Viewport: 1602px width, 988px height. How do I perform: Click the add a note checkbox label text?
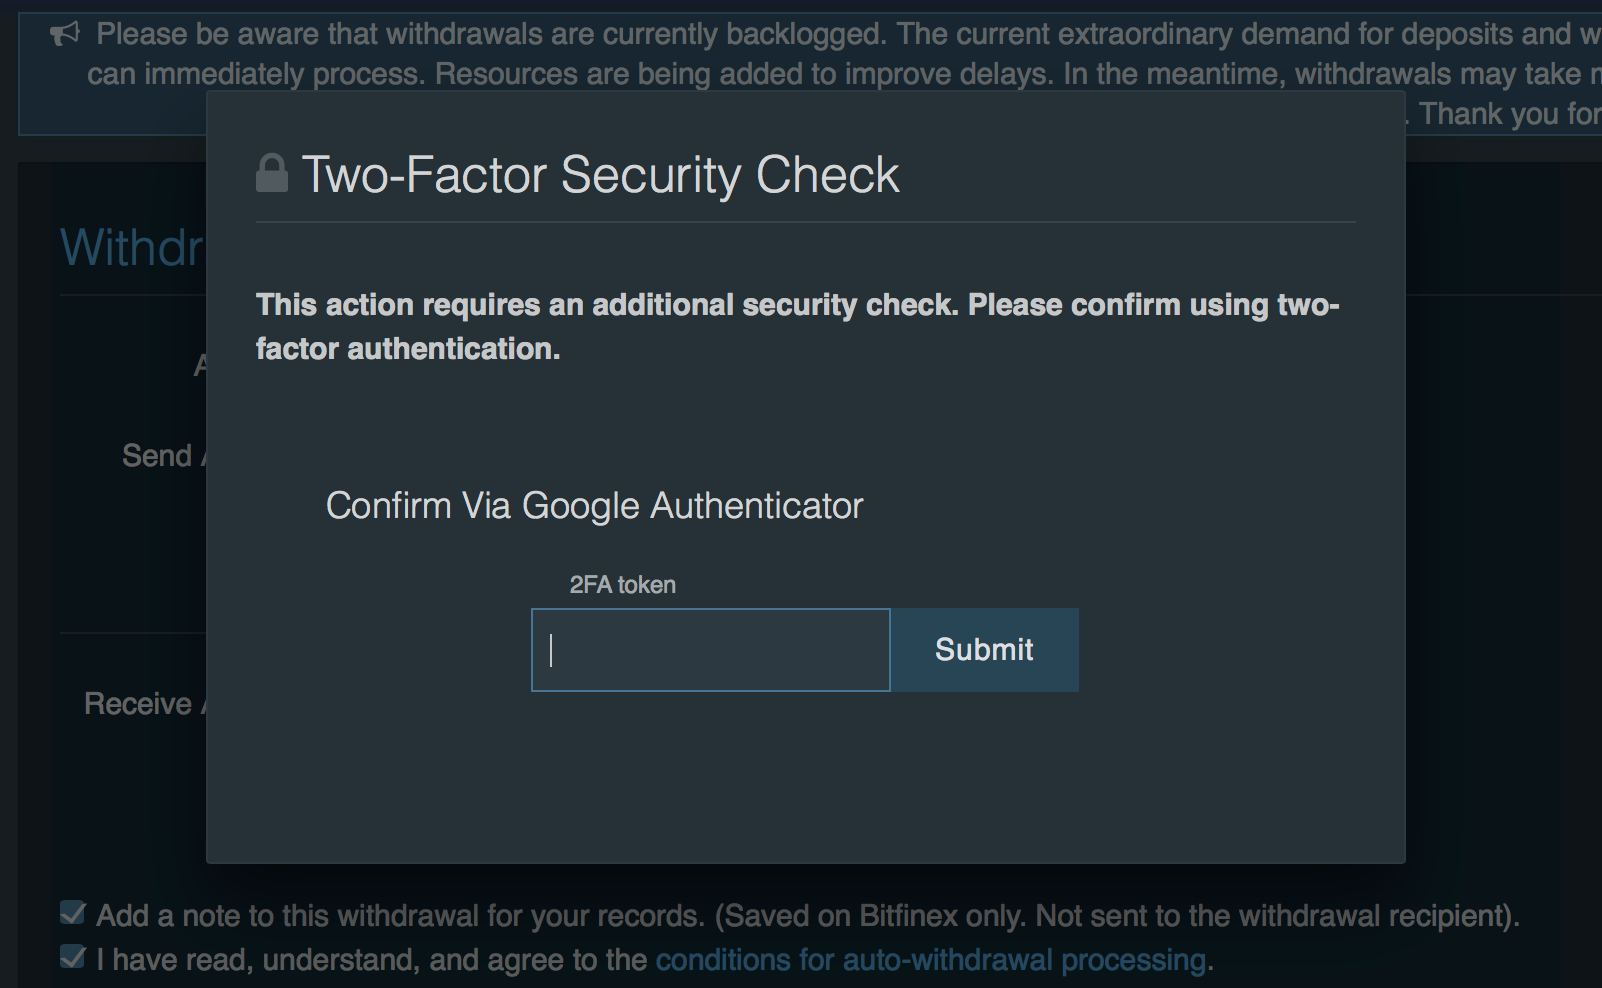click(807, 916)
